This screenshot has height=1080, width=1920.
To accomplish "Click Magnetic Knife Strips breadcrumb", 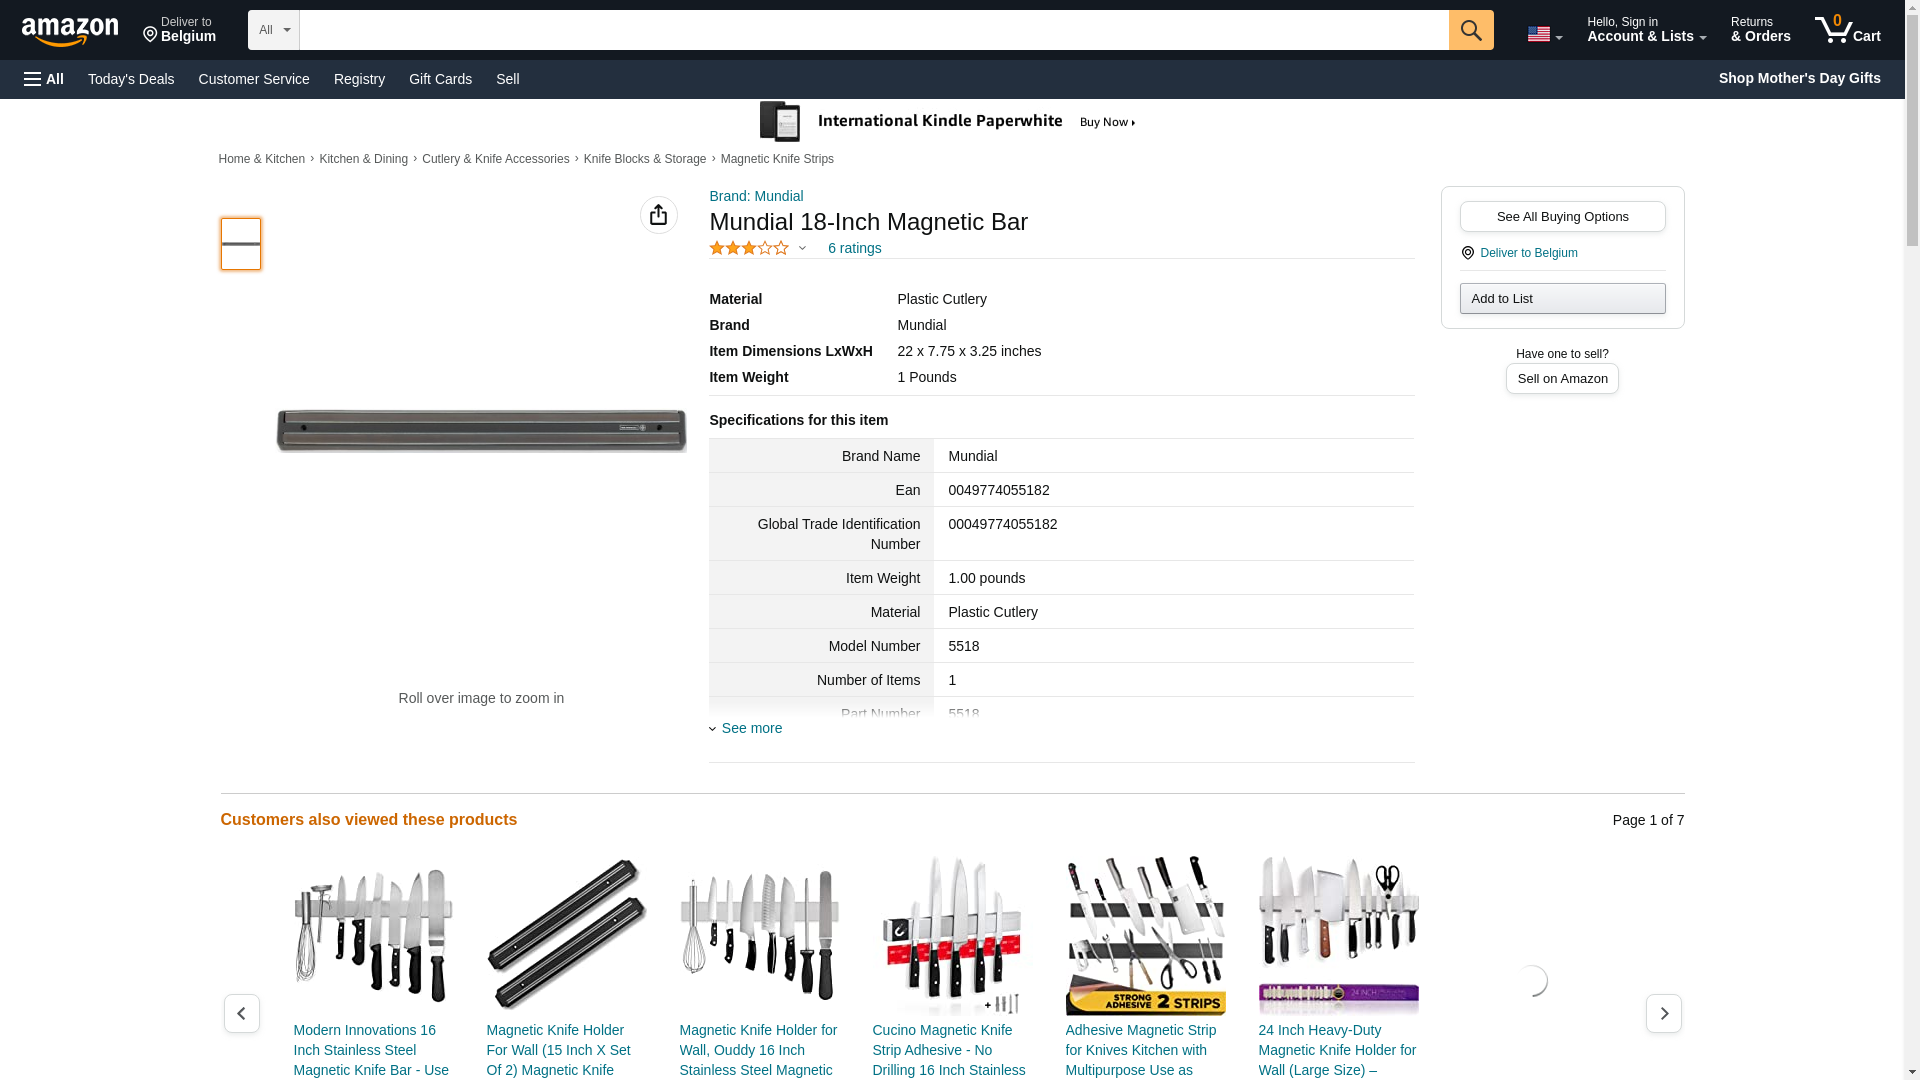I will [777, 159].
